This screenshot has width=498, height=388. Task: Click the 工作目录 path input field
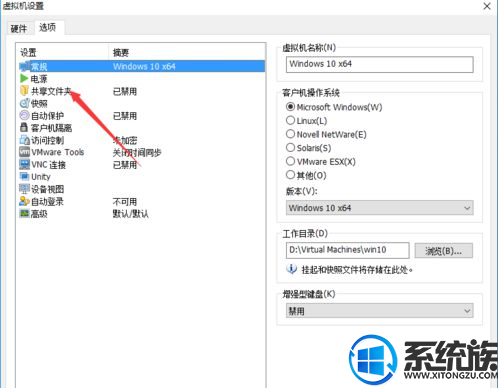(x=347, y=250)
